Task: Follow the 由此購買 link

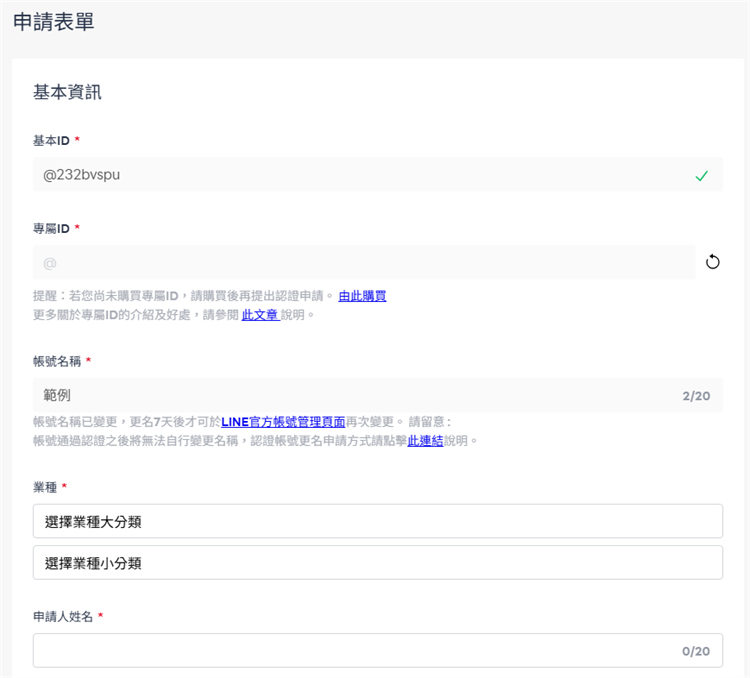Action: [362, 296]
